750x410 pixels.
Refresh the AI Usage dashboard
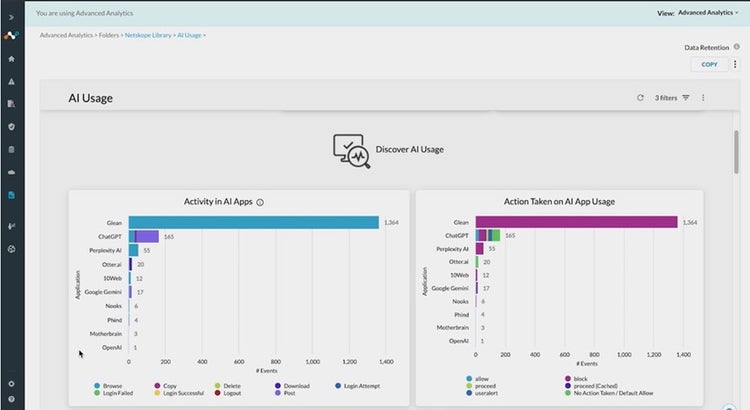(640, 98)
